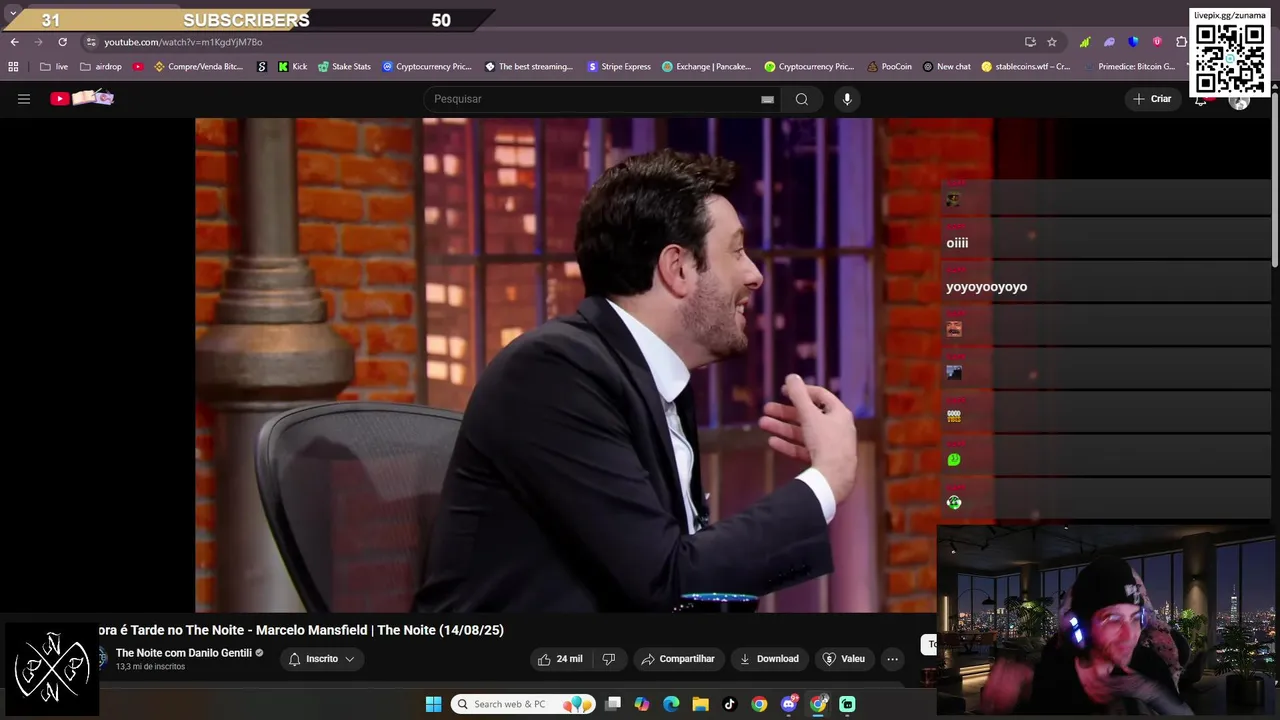Expand the tab search chevron in title bar

(13, 13)
